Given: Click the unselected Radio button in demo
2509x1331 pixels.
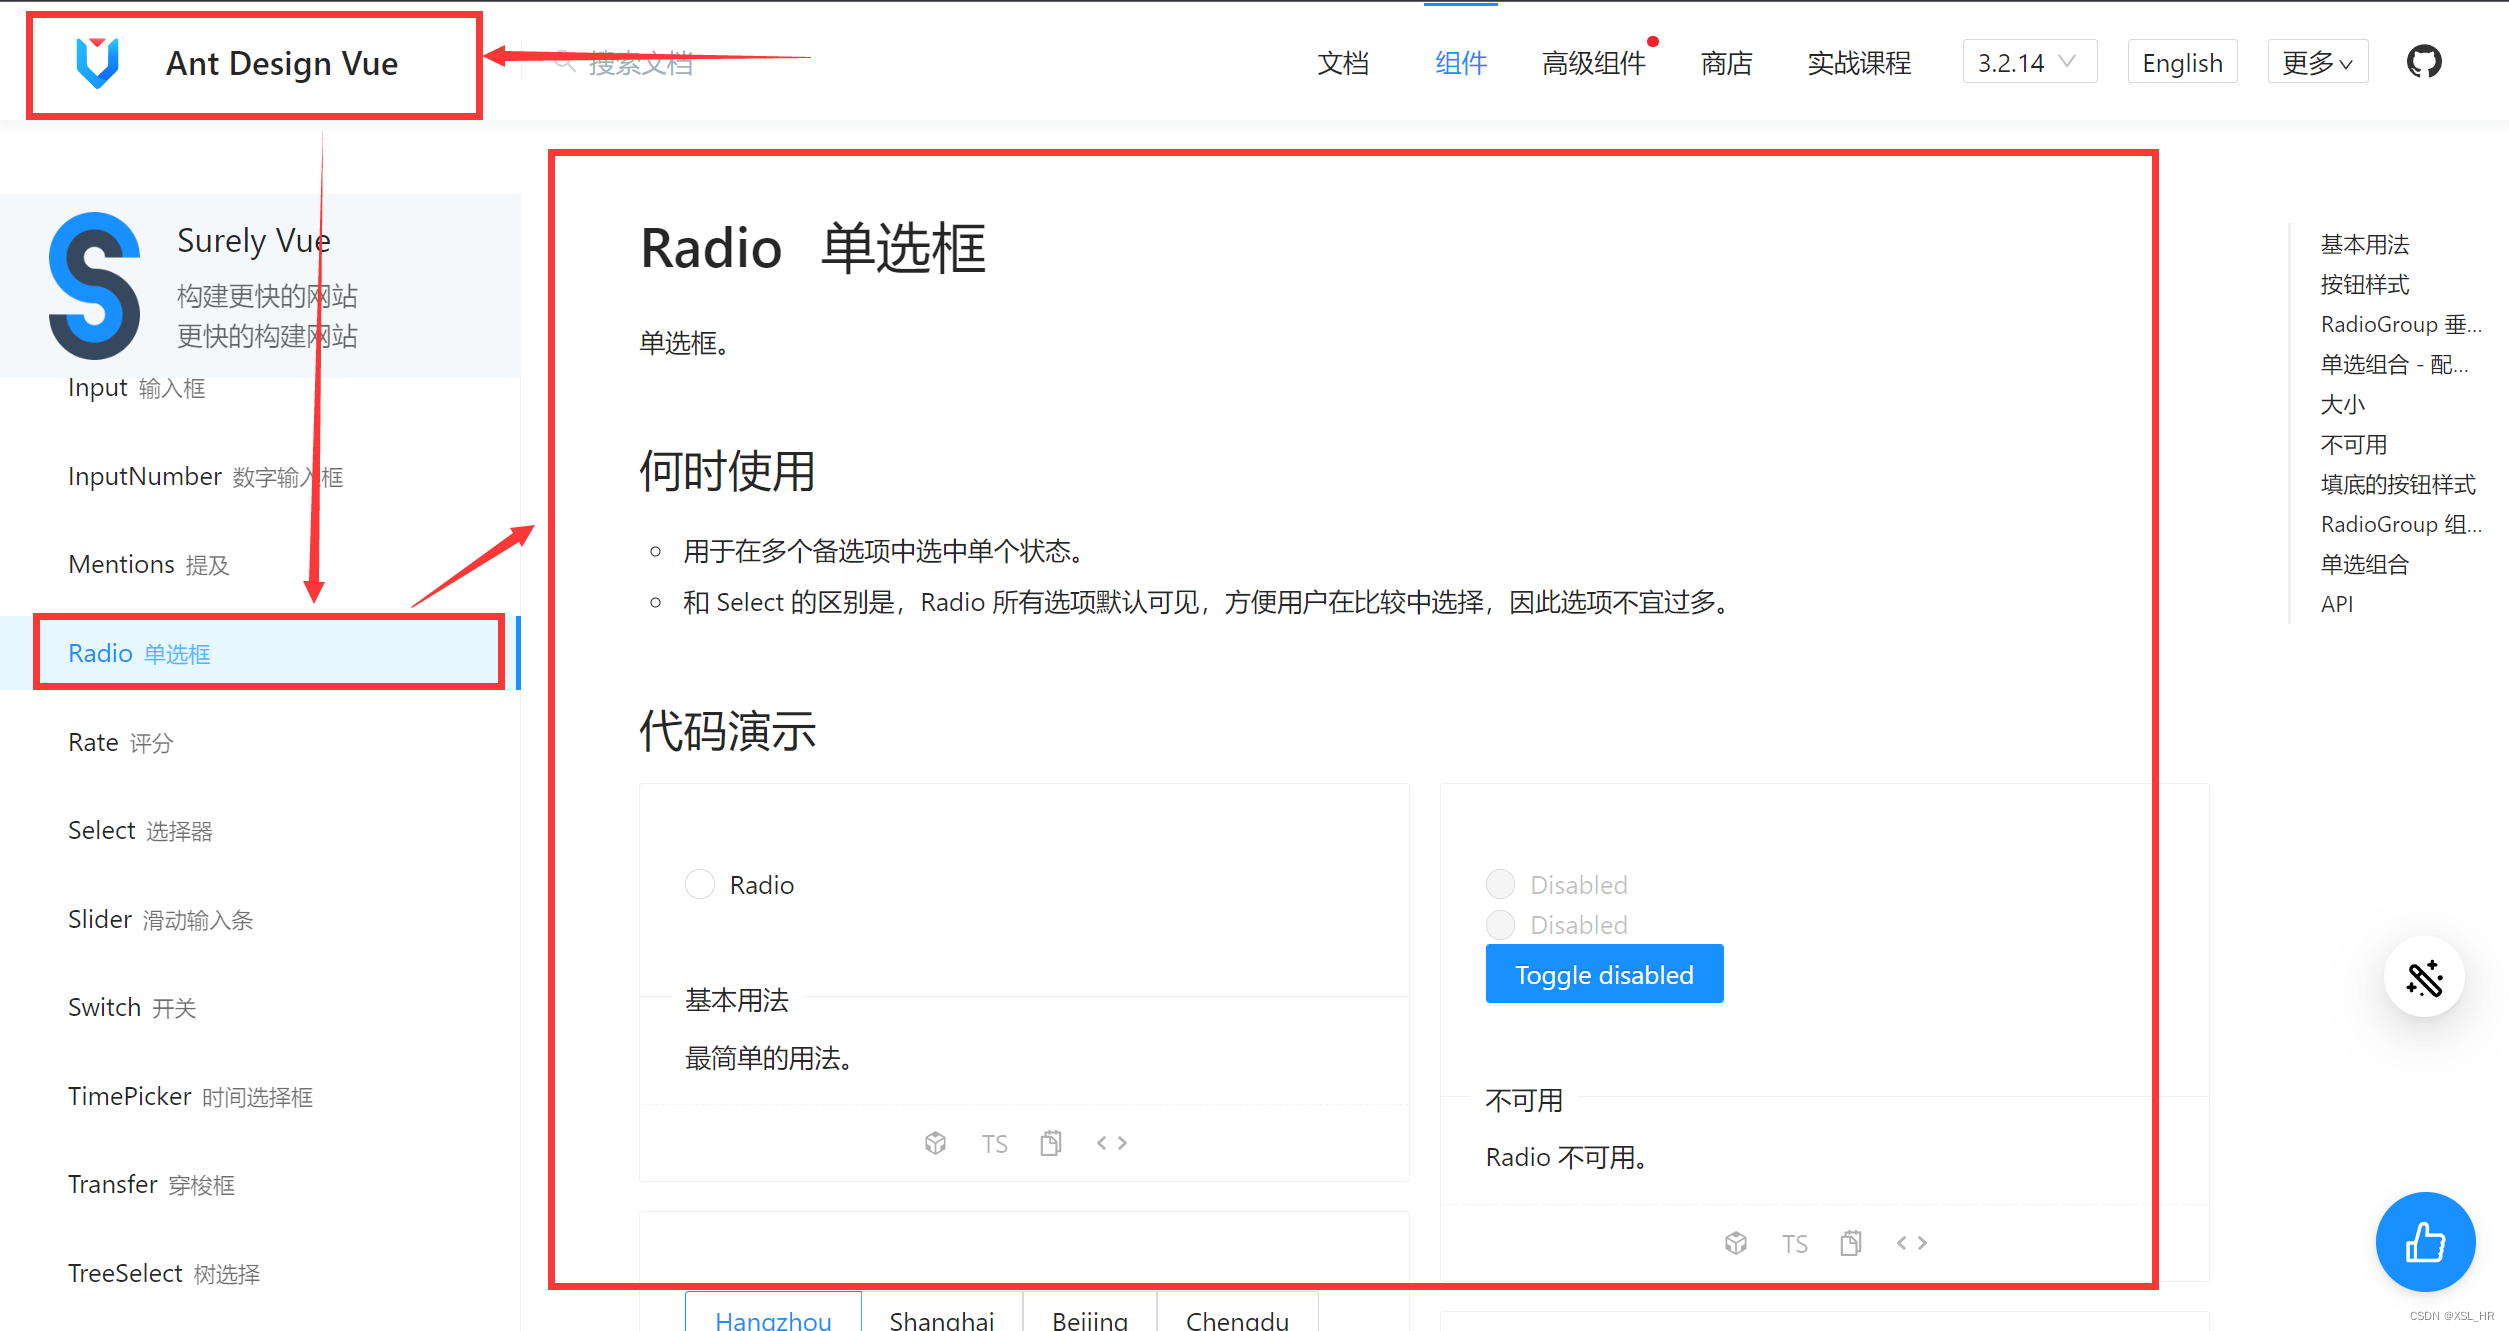Looking at the screenshot, I should coord(699,883).
